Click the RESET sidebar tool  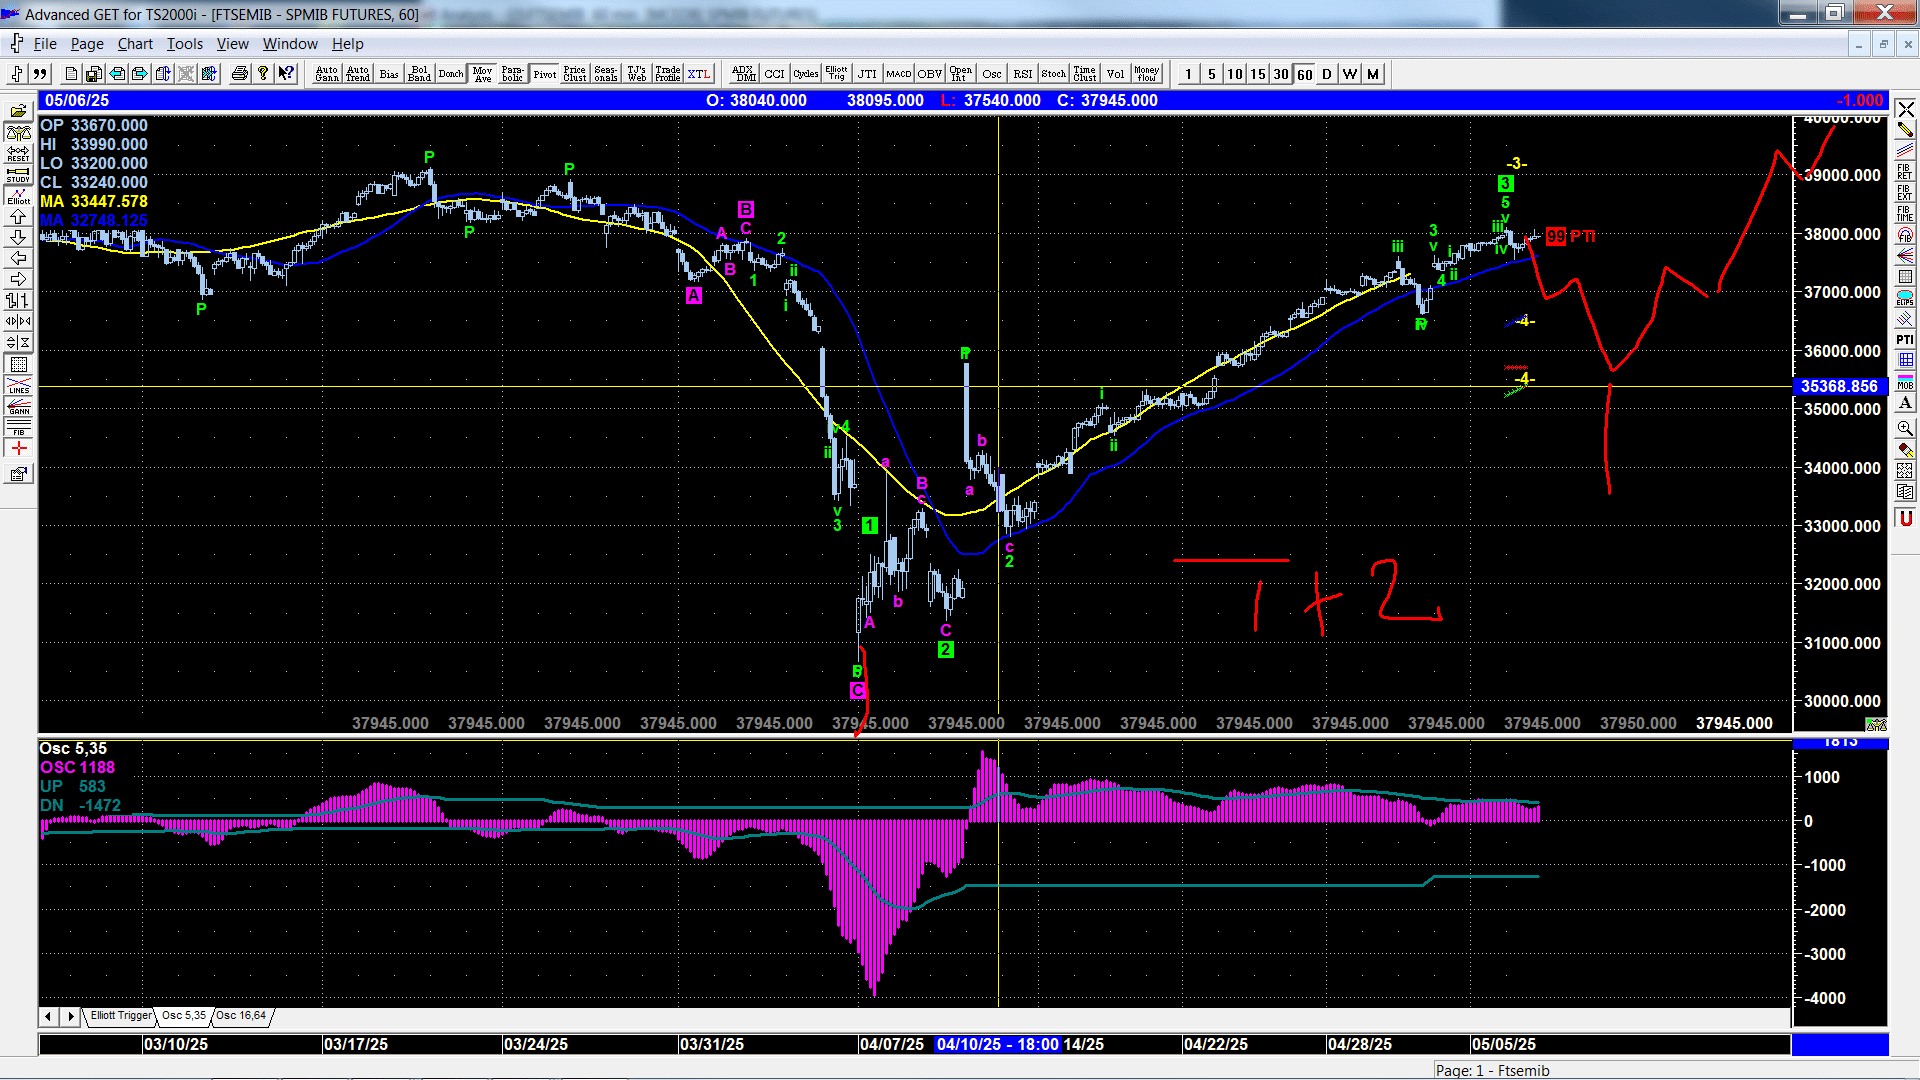tap(18, 153)
